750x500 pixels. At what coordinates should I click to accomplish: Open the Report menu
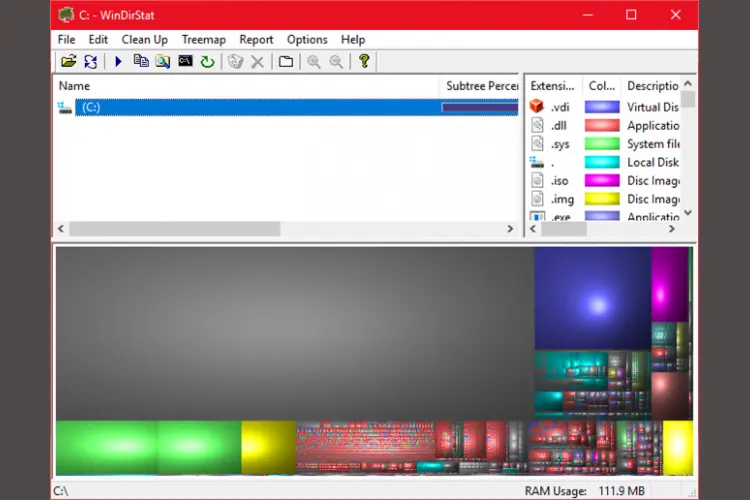click(256, 40)
